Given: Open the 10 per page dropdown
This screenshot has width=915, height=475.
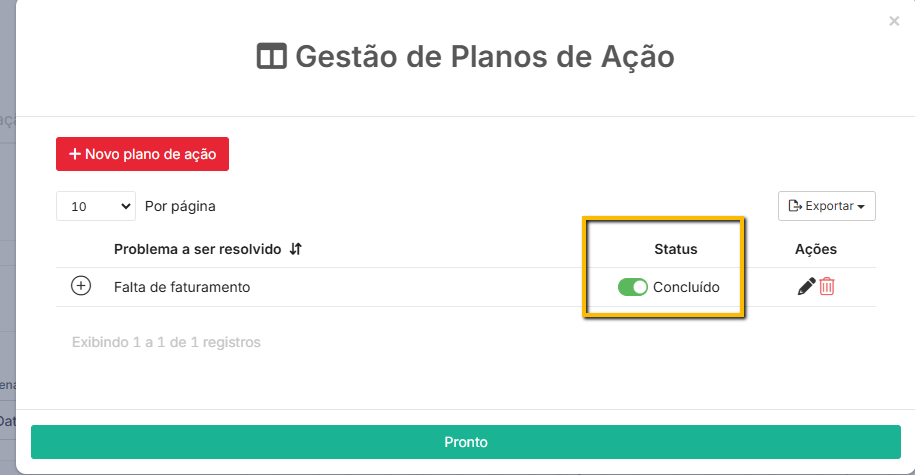Looking at the screenshot, I should (x=96, y=206).
